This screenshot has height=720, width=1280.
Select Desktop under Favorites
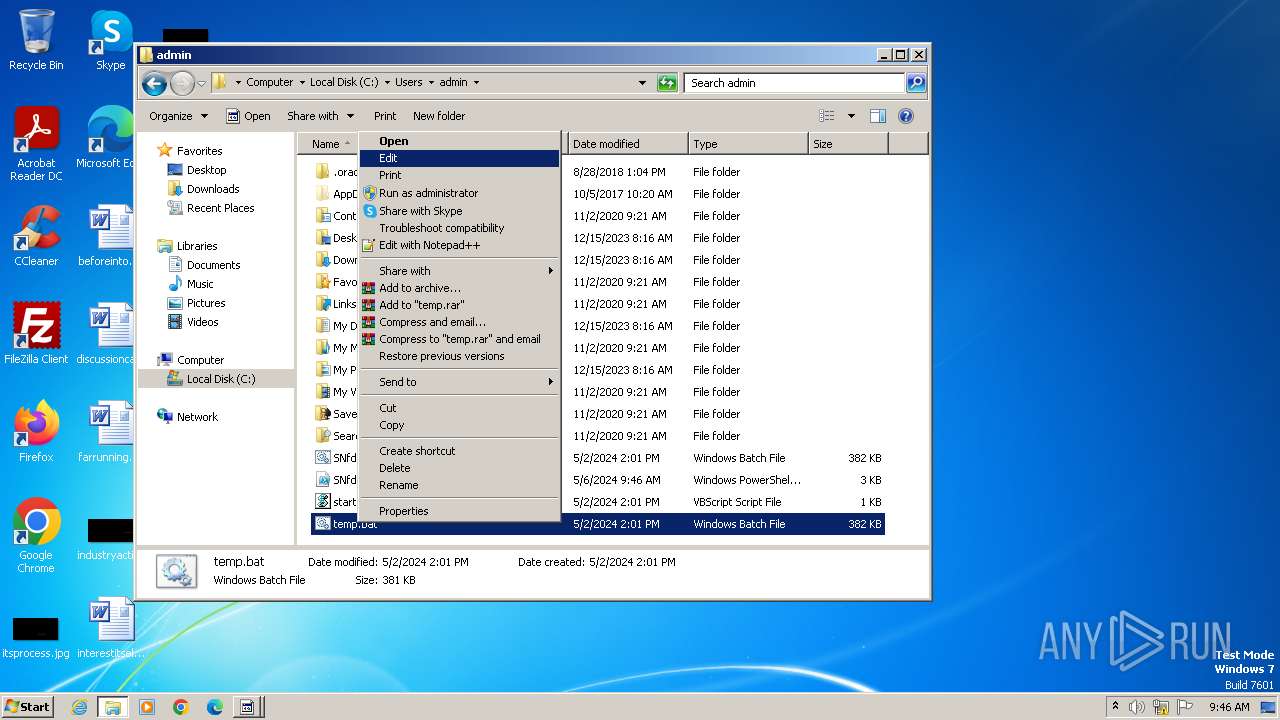click(206, 170)
